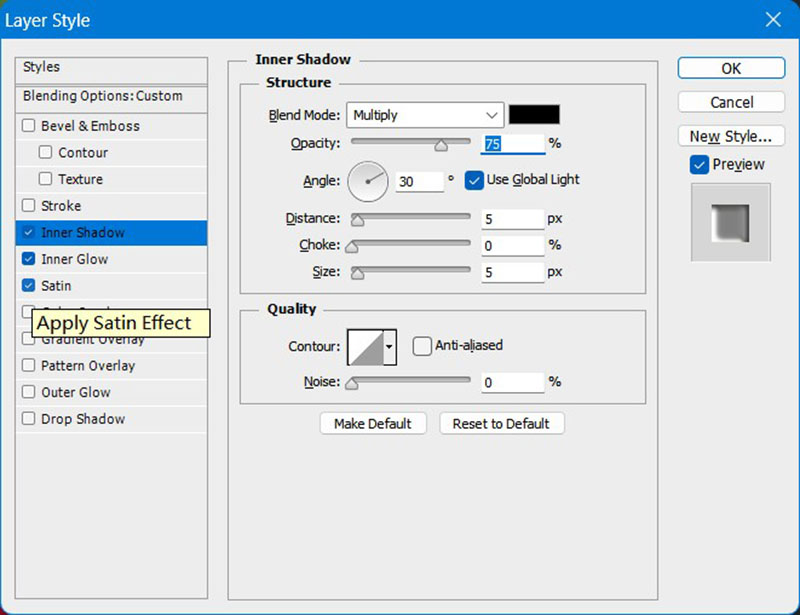Toggle the Preview checkbox
This screenshot has width=800, height=615.
point(699,165)
